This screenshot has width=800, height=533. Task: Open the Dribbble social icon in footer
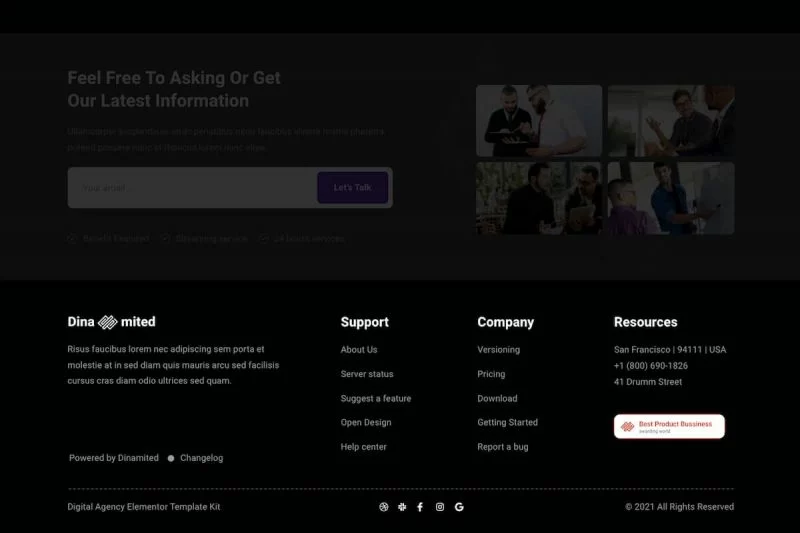pos(383,507)
